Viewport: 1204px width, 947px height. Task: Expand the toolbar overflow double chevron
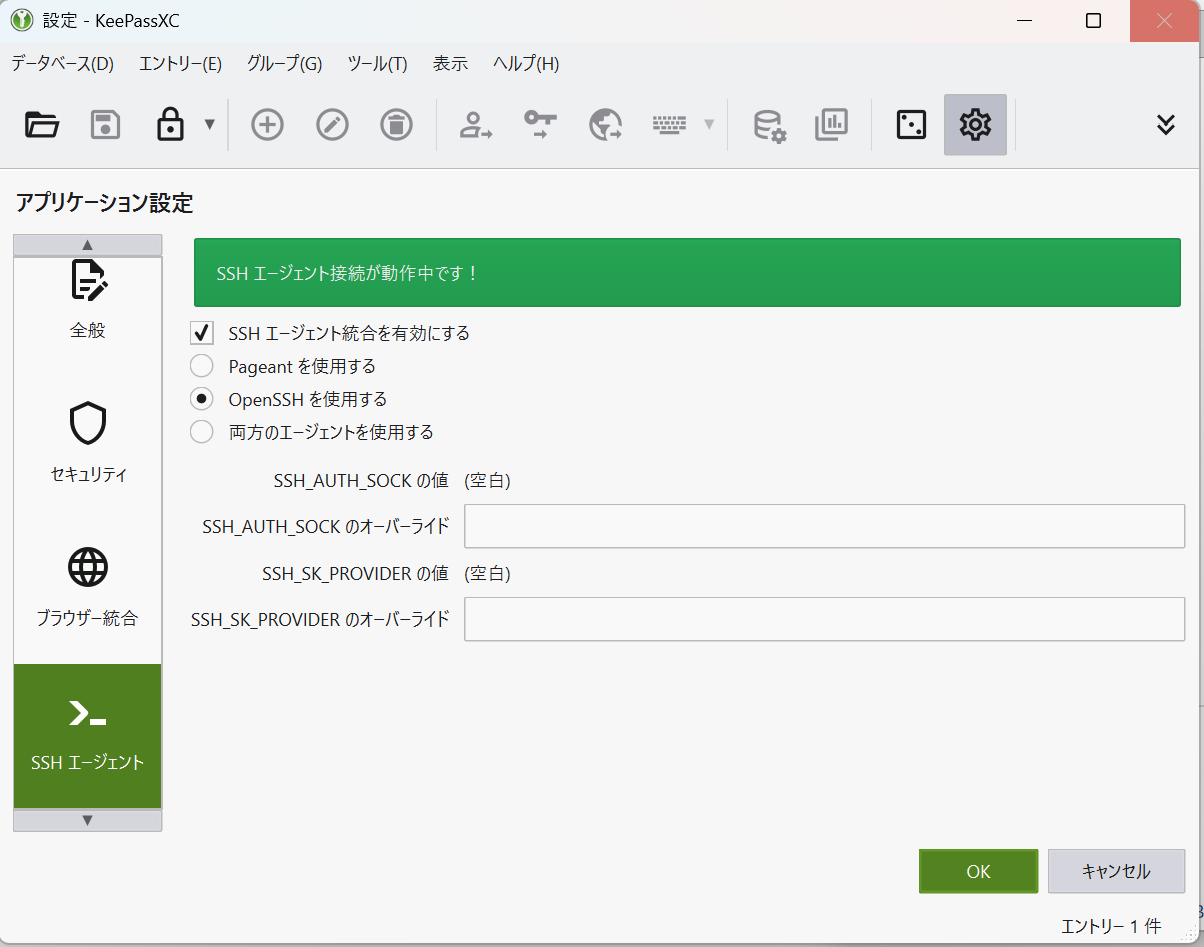click(x=1165, y=125)
